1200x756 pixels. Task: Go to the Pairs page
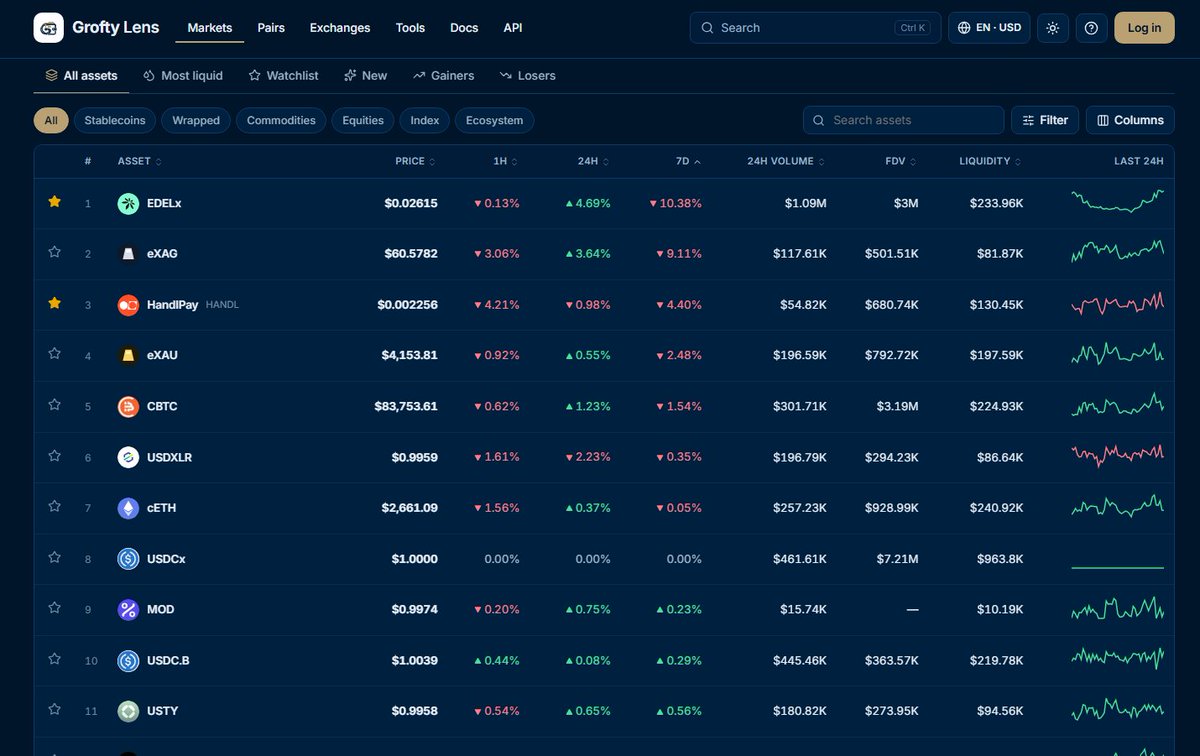(x=271, y=28)
